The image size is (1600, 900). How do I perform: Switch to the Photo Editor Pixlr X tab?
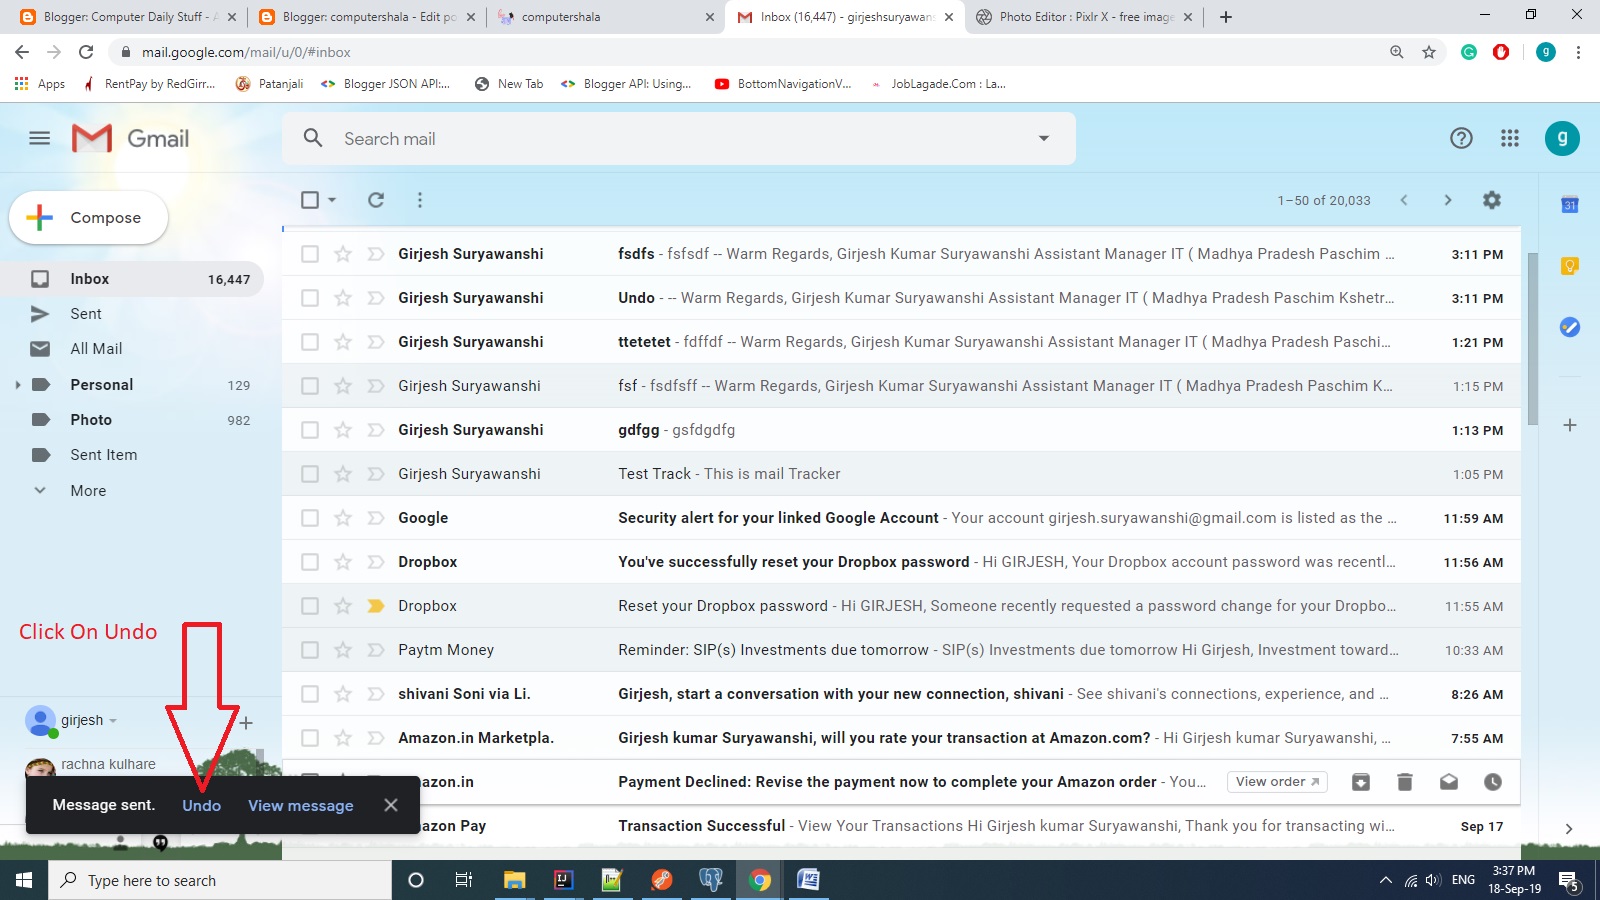(1084, 17)
